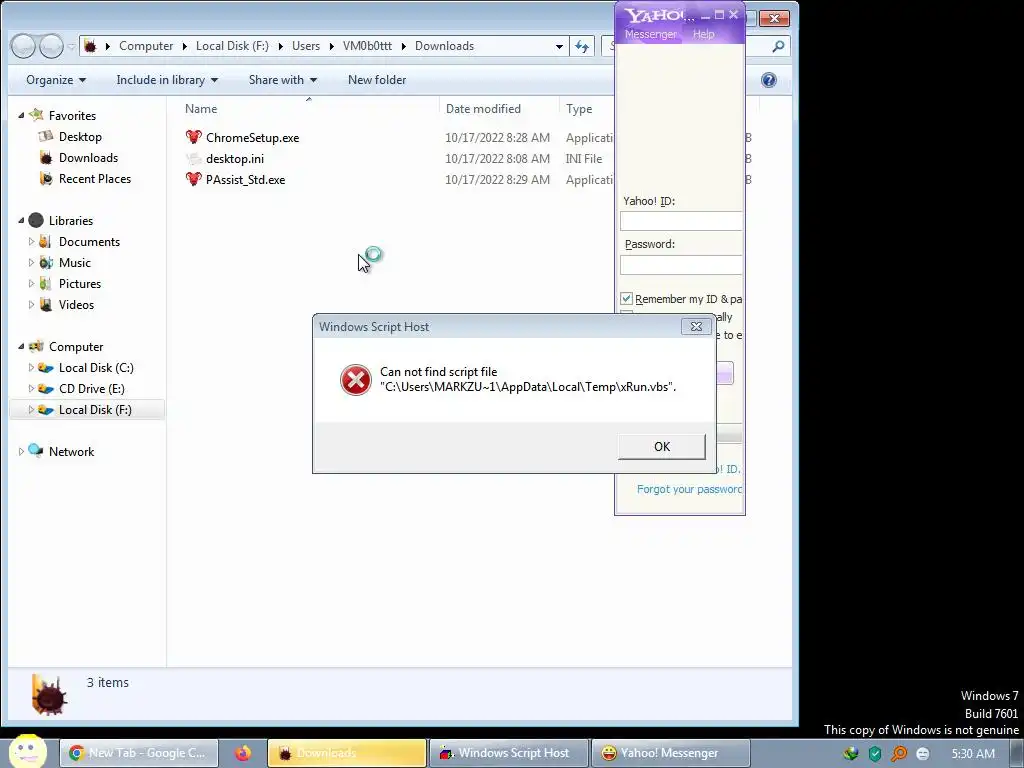Screen dimensions: 1024x768
Task: Select PAssist_Std.exe file icon
Action: (193, 180)
